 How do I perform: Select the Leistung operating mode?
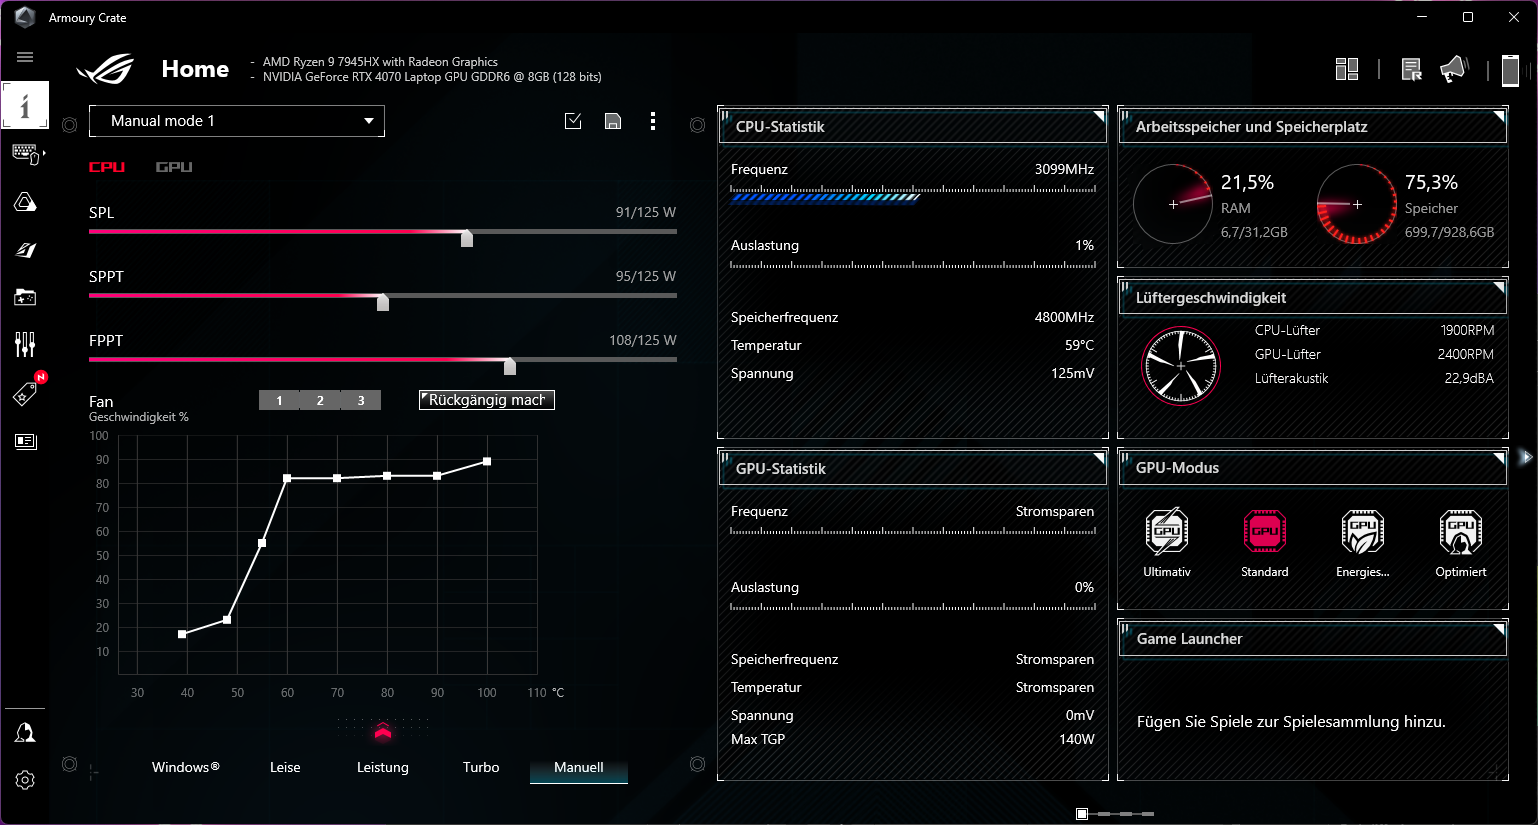(x=383, y=767)
